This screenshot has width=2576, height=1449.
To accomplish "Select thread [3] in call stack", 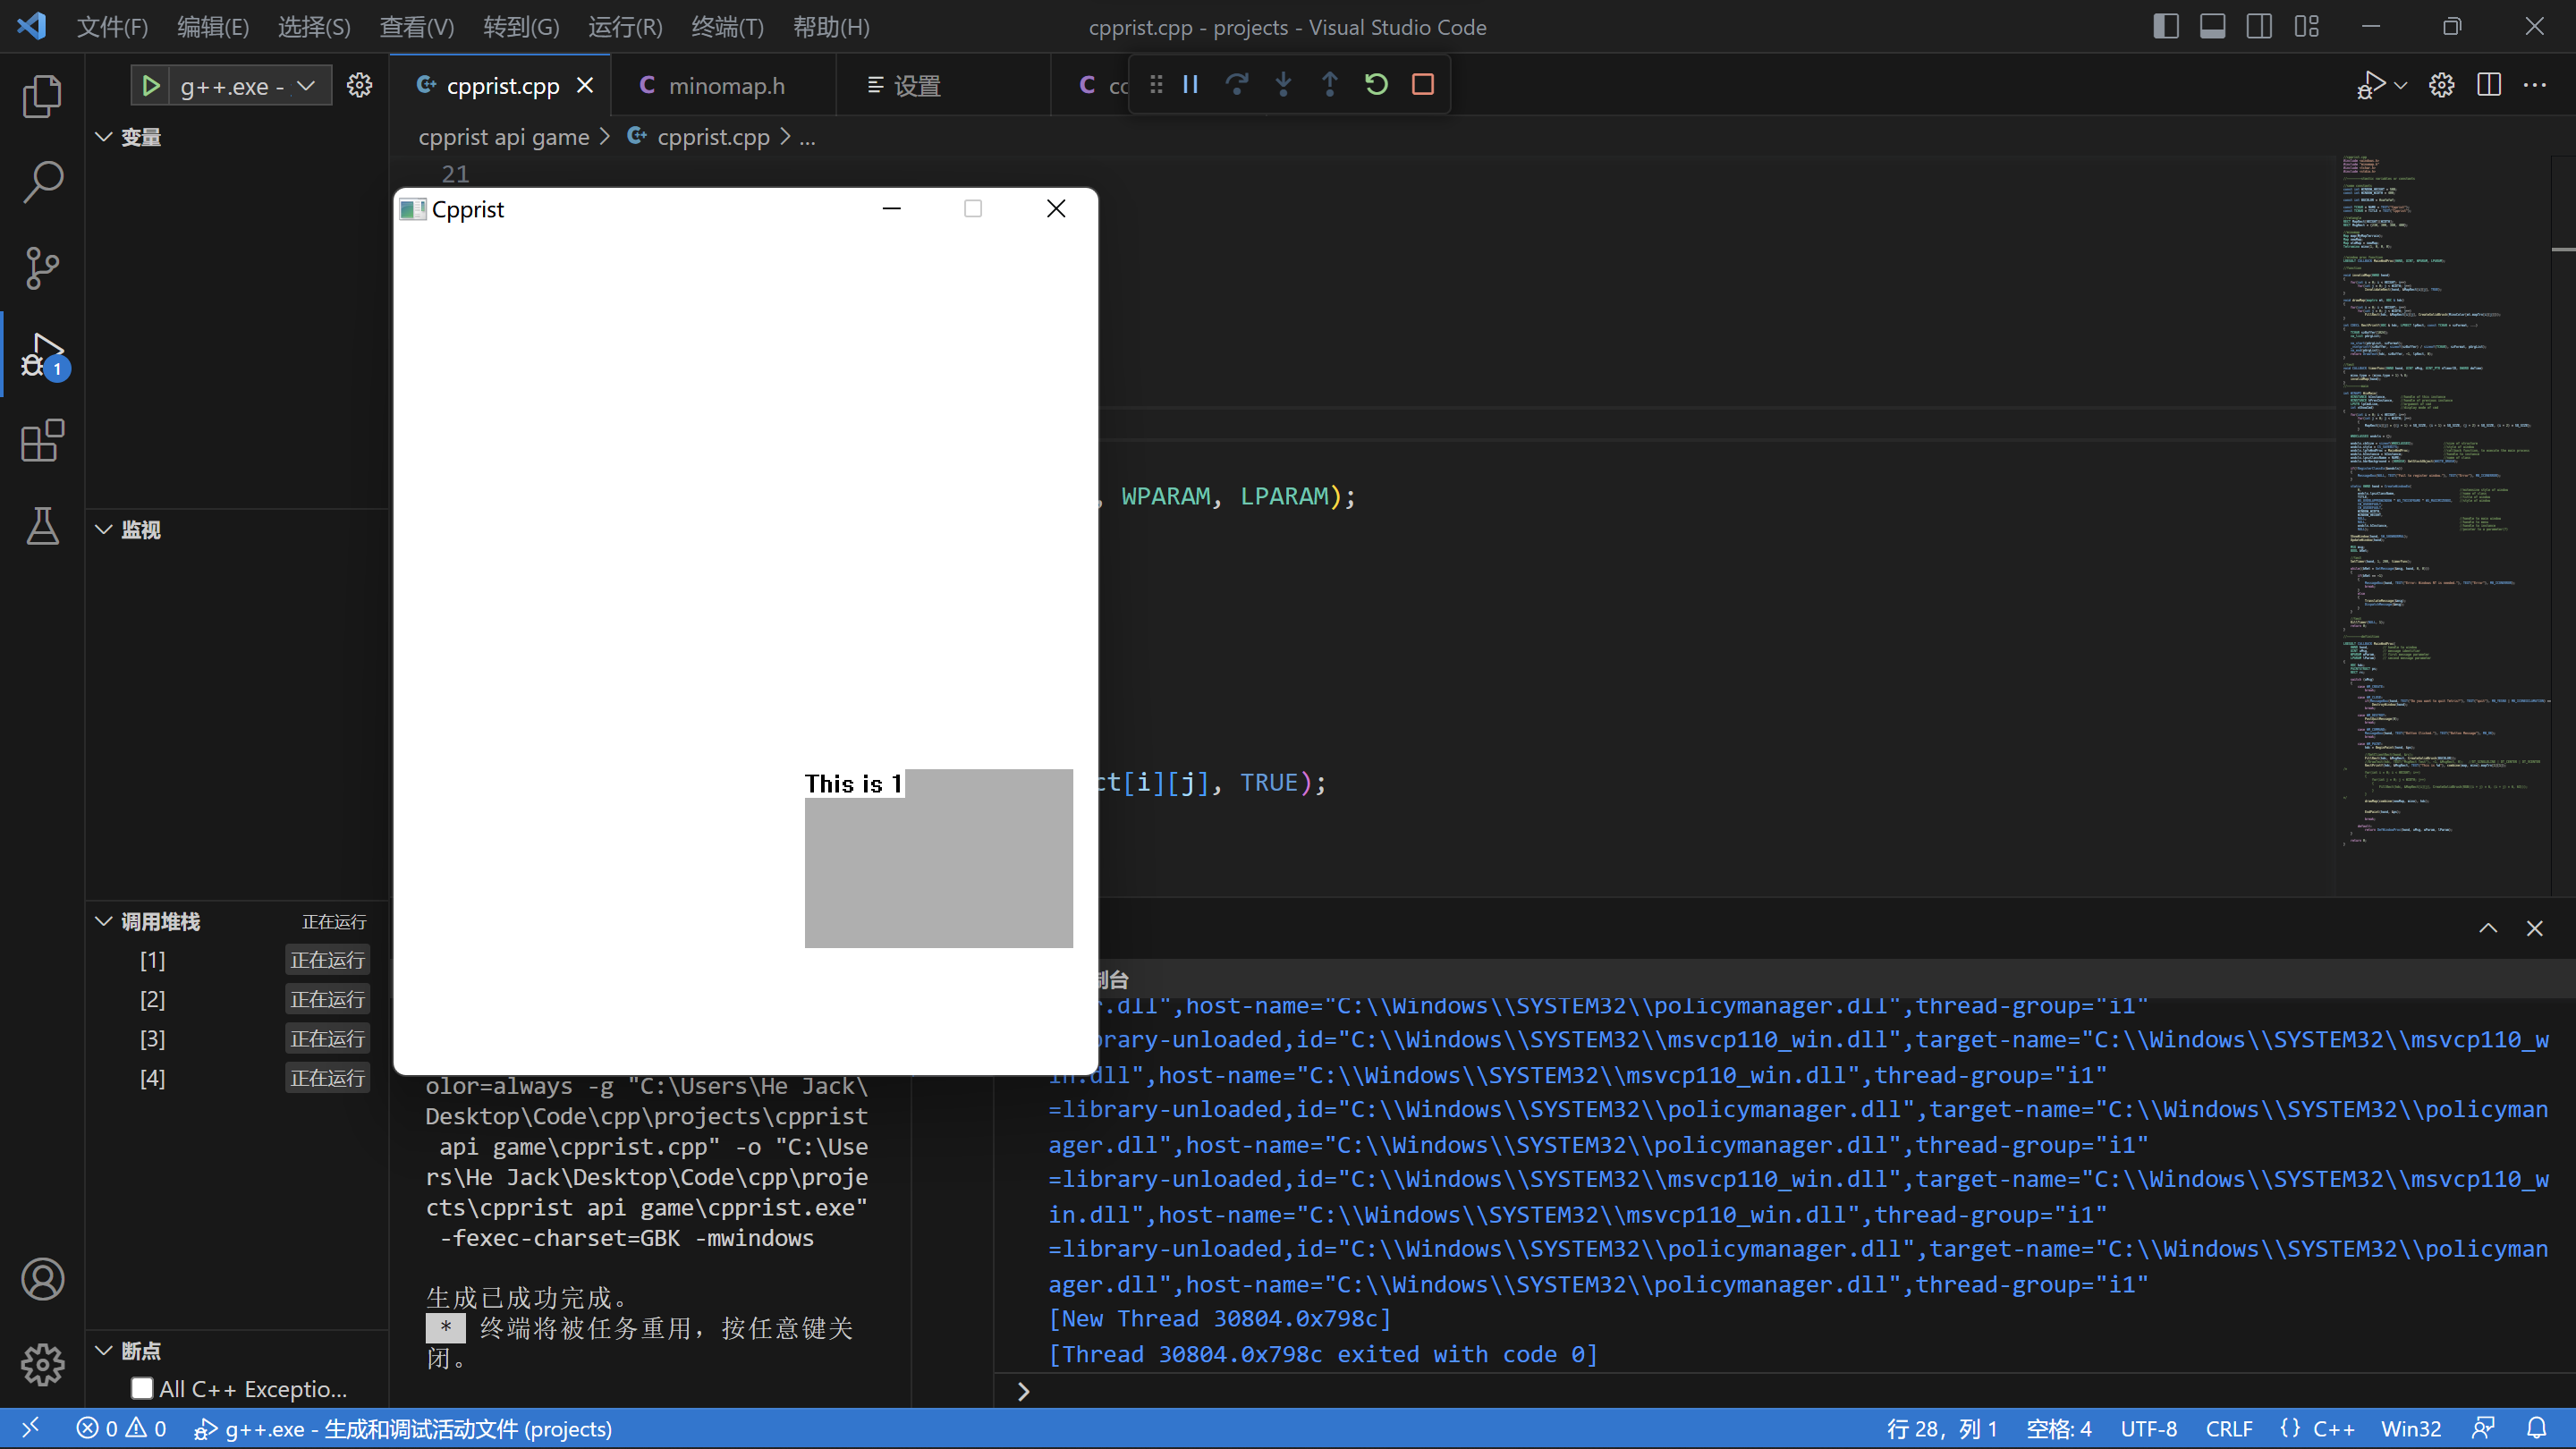I will 238,1038.
